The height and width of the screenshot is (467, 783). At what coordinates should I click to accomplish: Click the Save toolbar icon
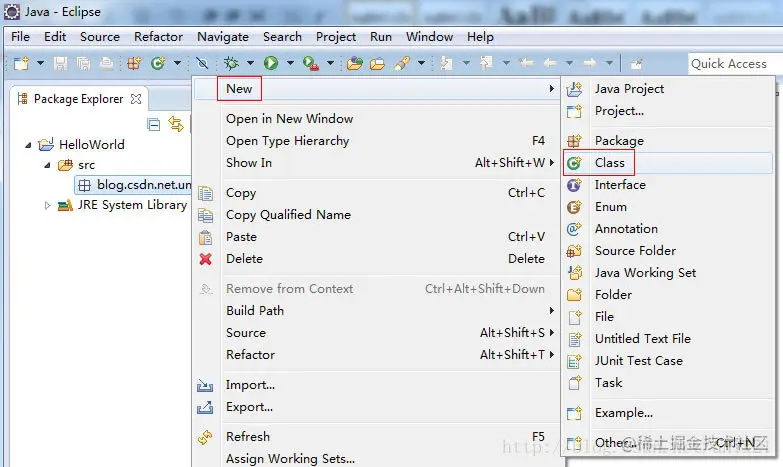pos(60,63)
